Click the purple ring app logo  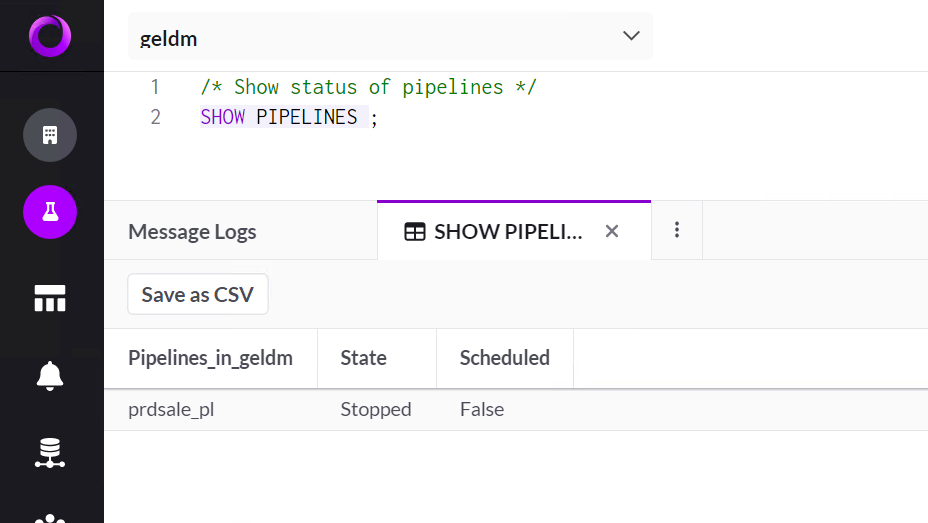49,36
